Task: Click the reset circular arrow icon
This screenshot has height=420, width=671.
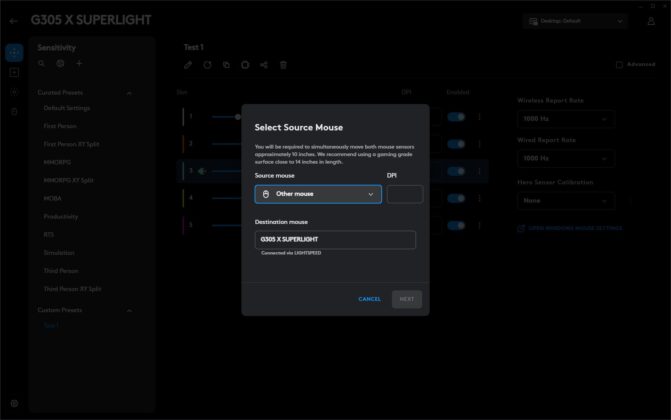Action: click(208, 65)
